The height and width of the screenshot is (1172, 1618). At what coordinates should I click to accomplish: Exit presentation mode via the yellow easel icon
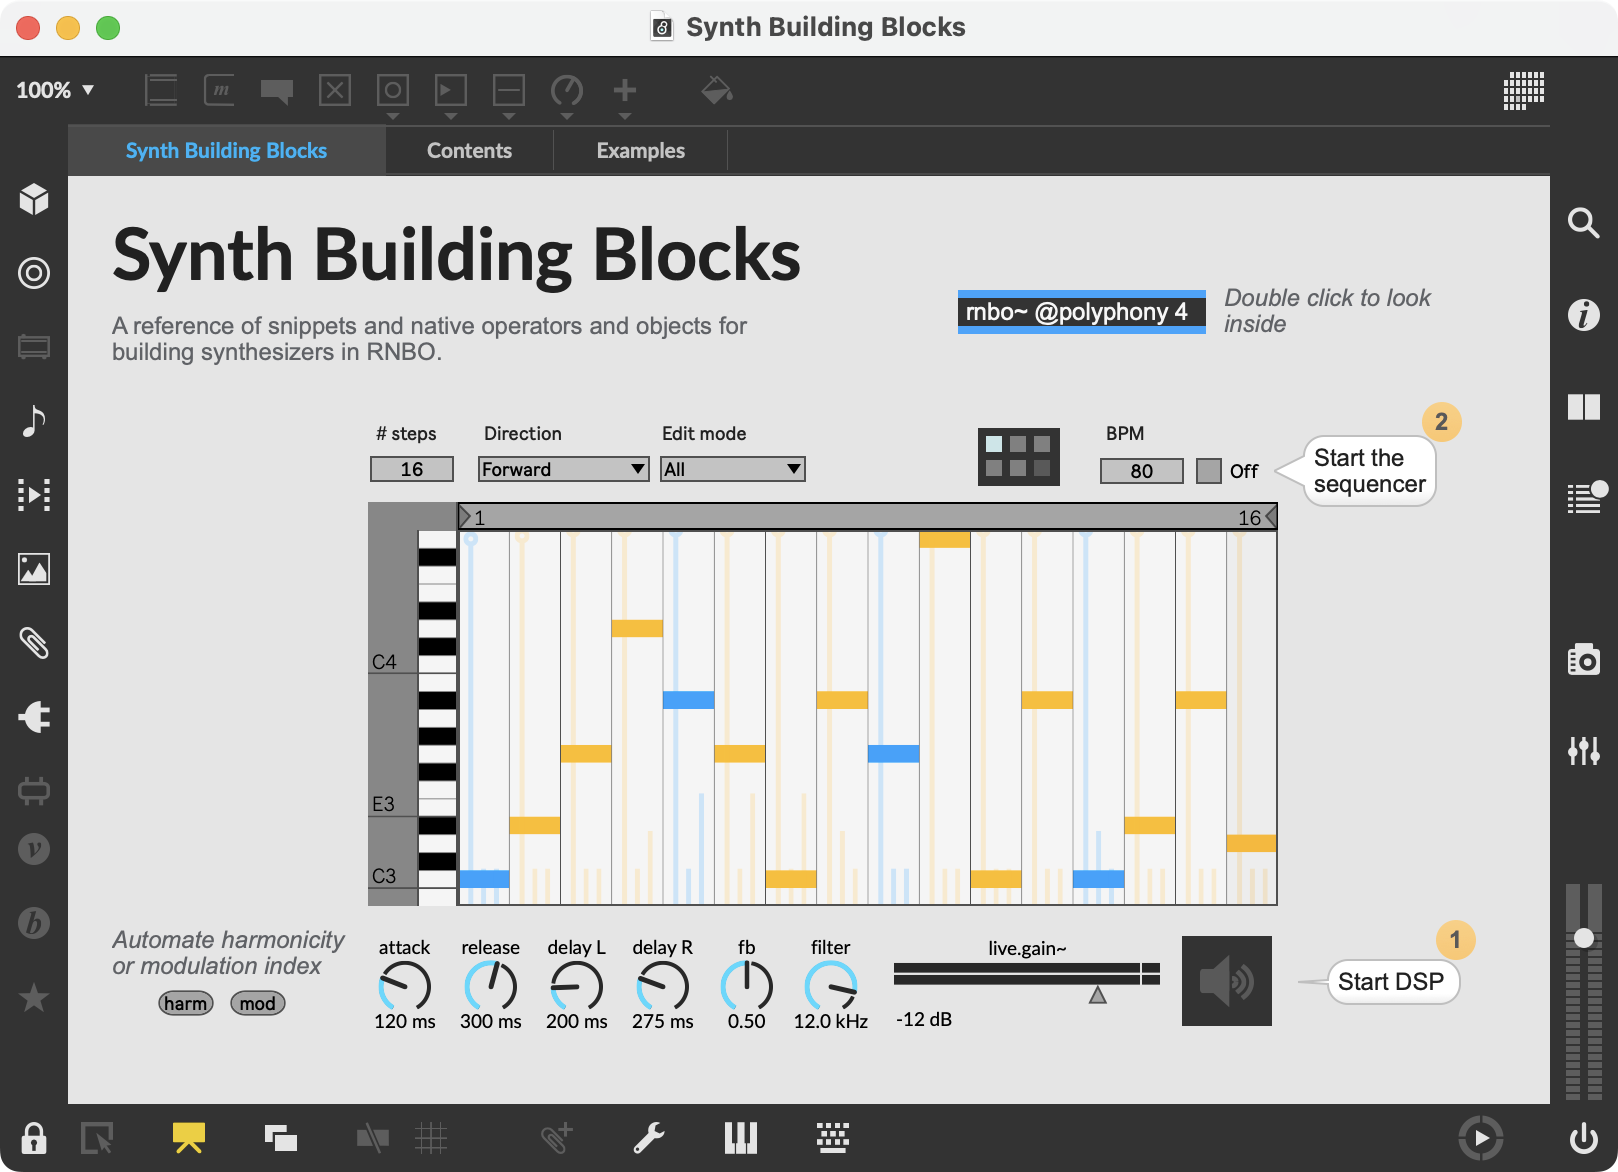[x=188, y=1137]
